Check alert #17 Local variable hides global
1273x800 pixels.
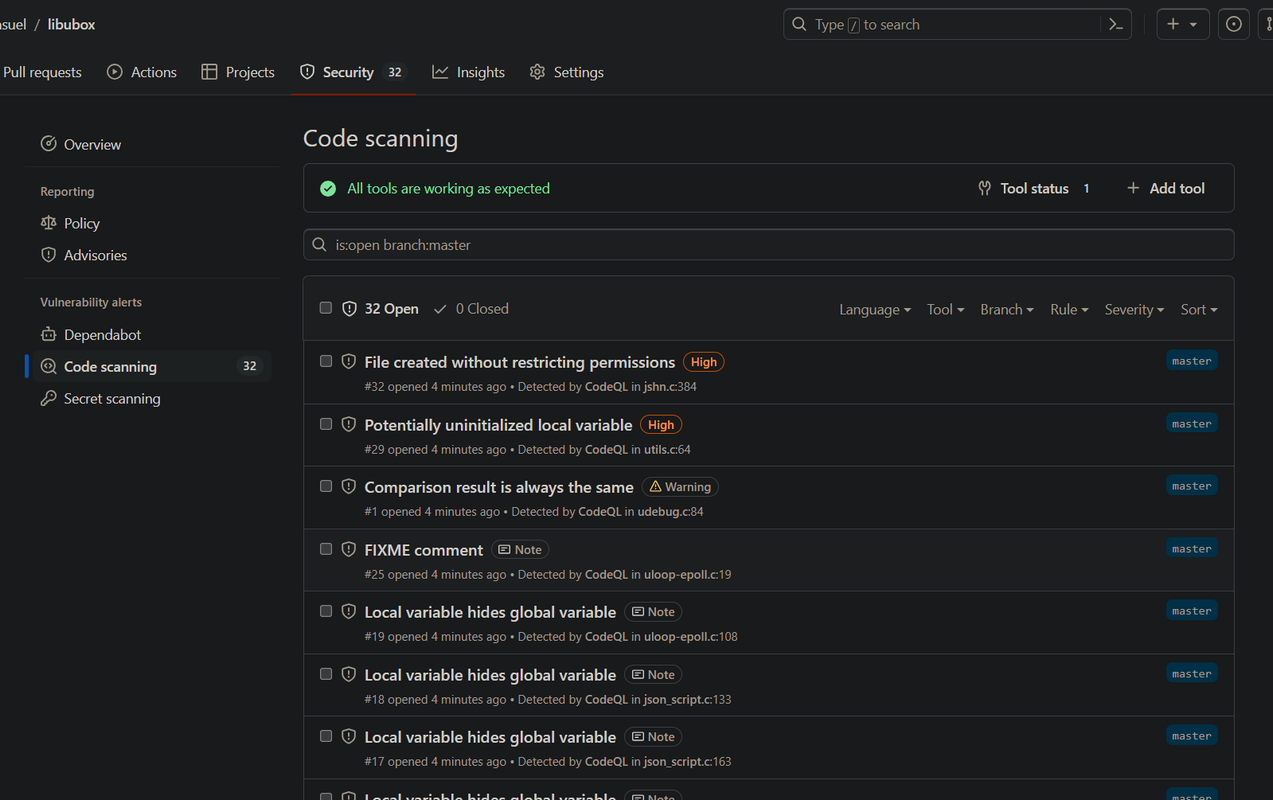point(326,736)
